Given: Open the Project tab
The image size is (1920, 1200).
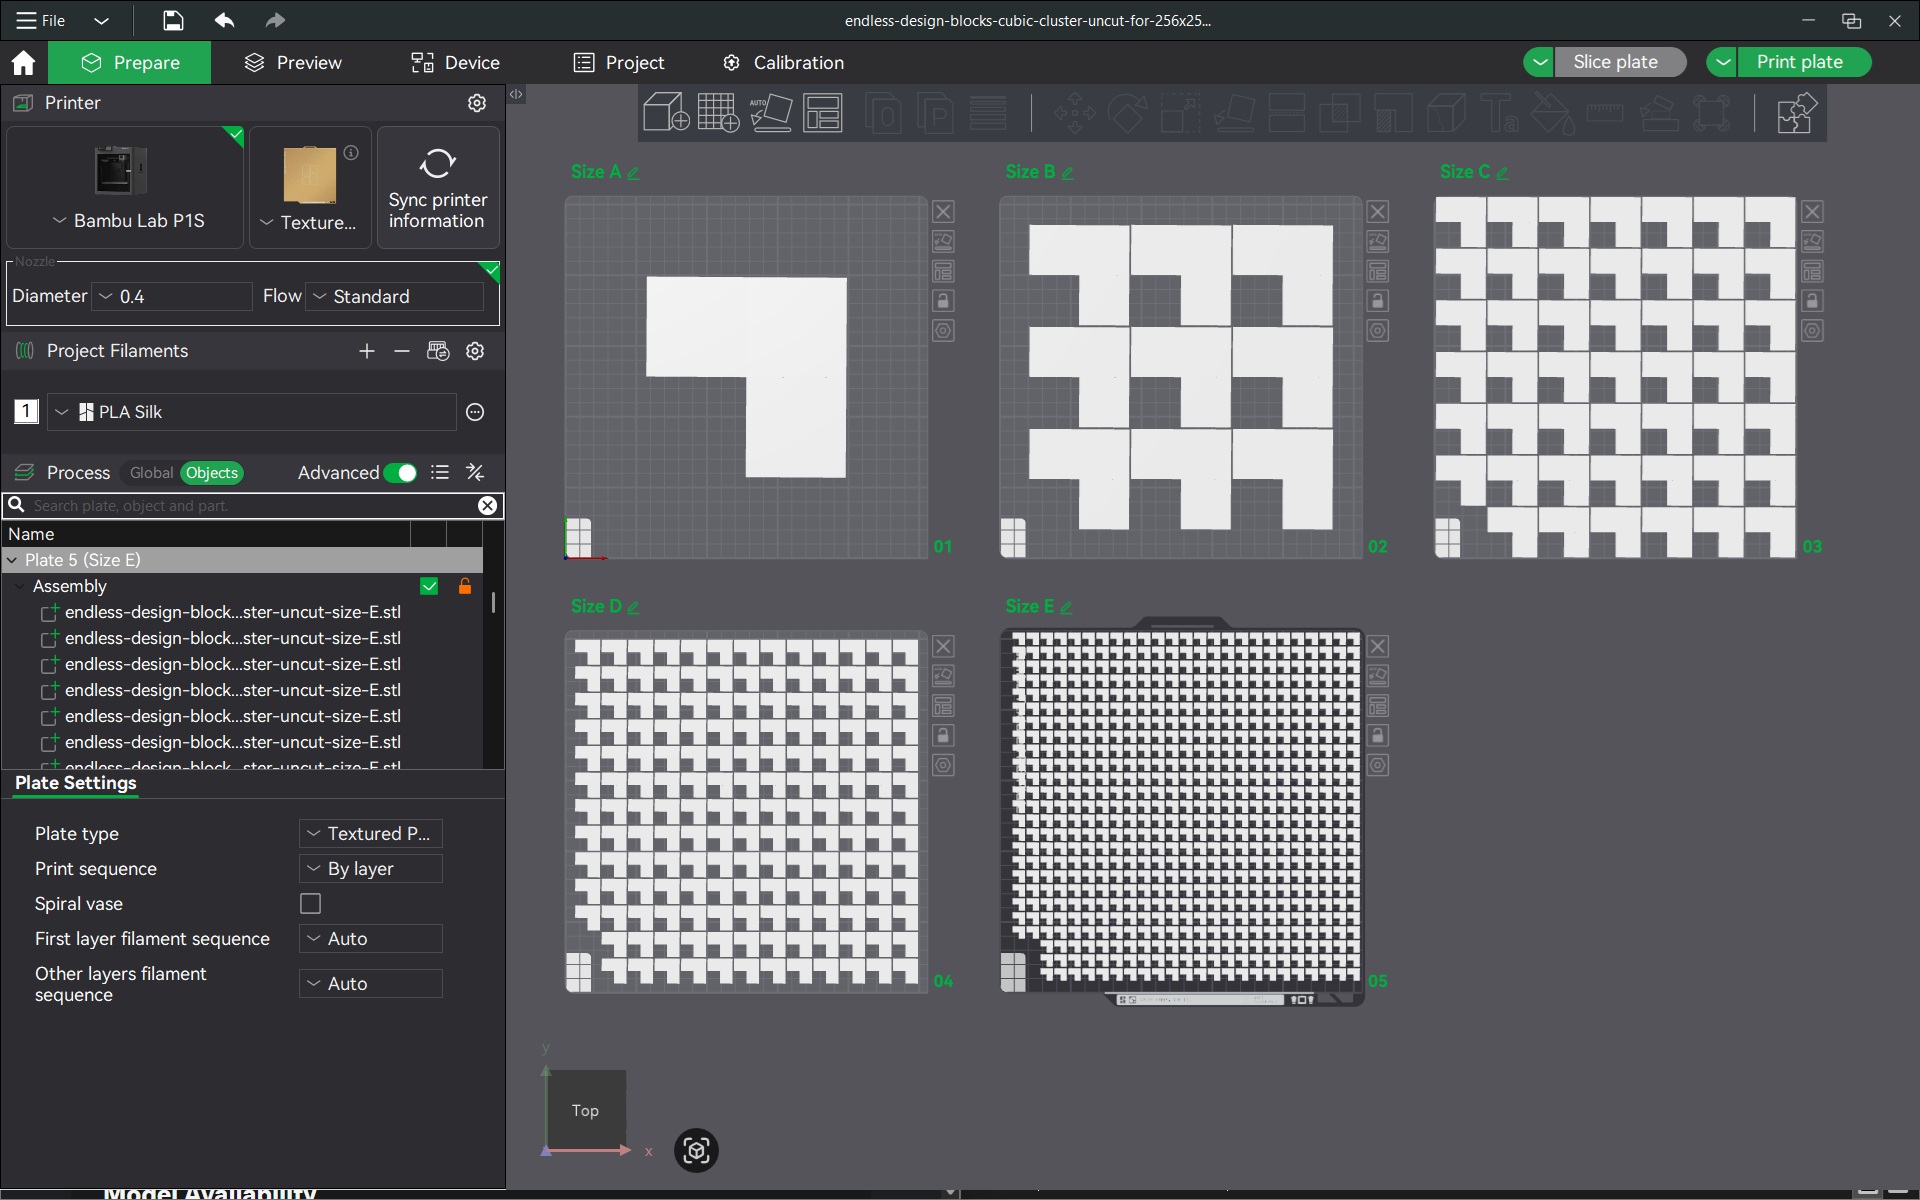Looking at the screenshot, I should point(619,63).
